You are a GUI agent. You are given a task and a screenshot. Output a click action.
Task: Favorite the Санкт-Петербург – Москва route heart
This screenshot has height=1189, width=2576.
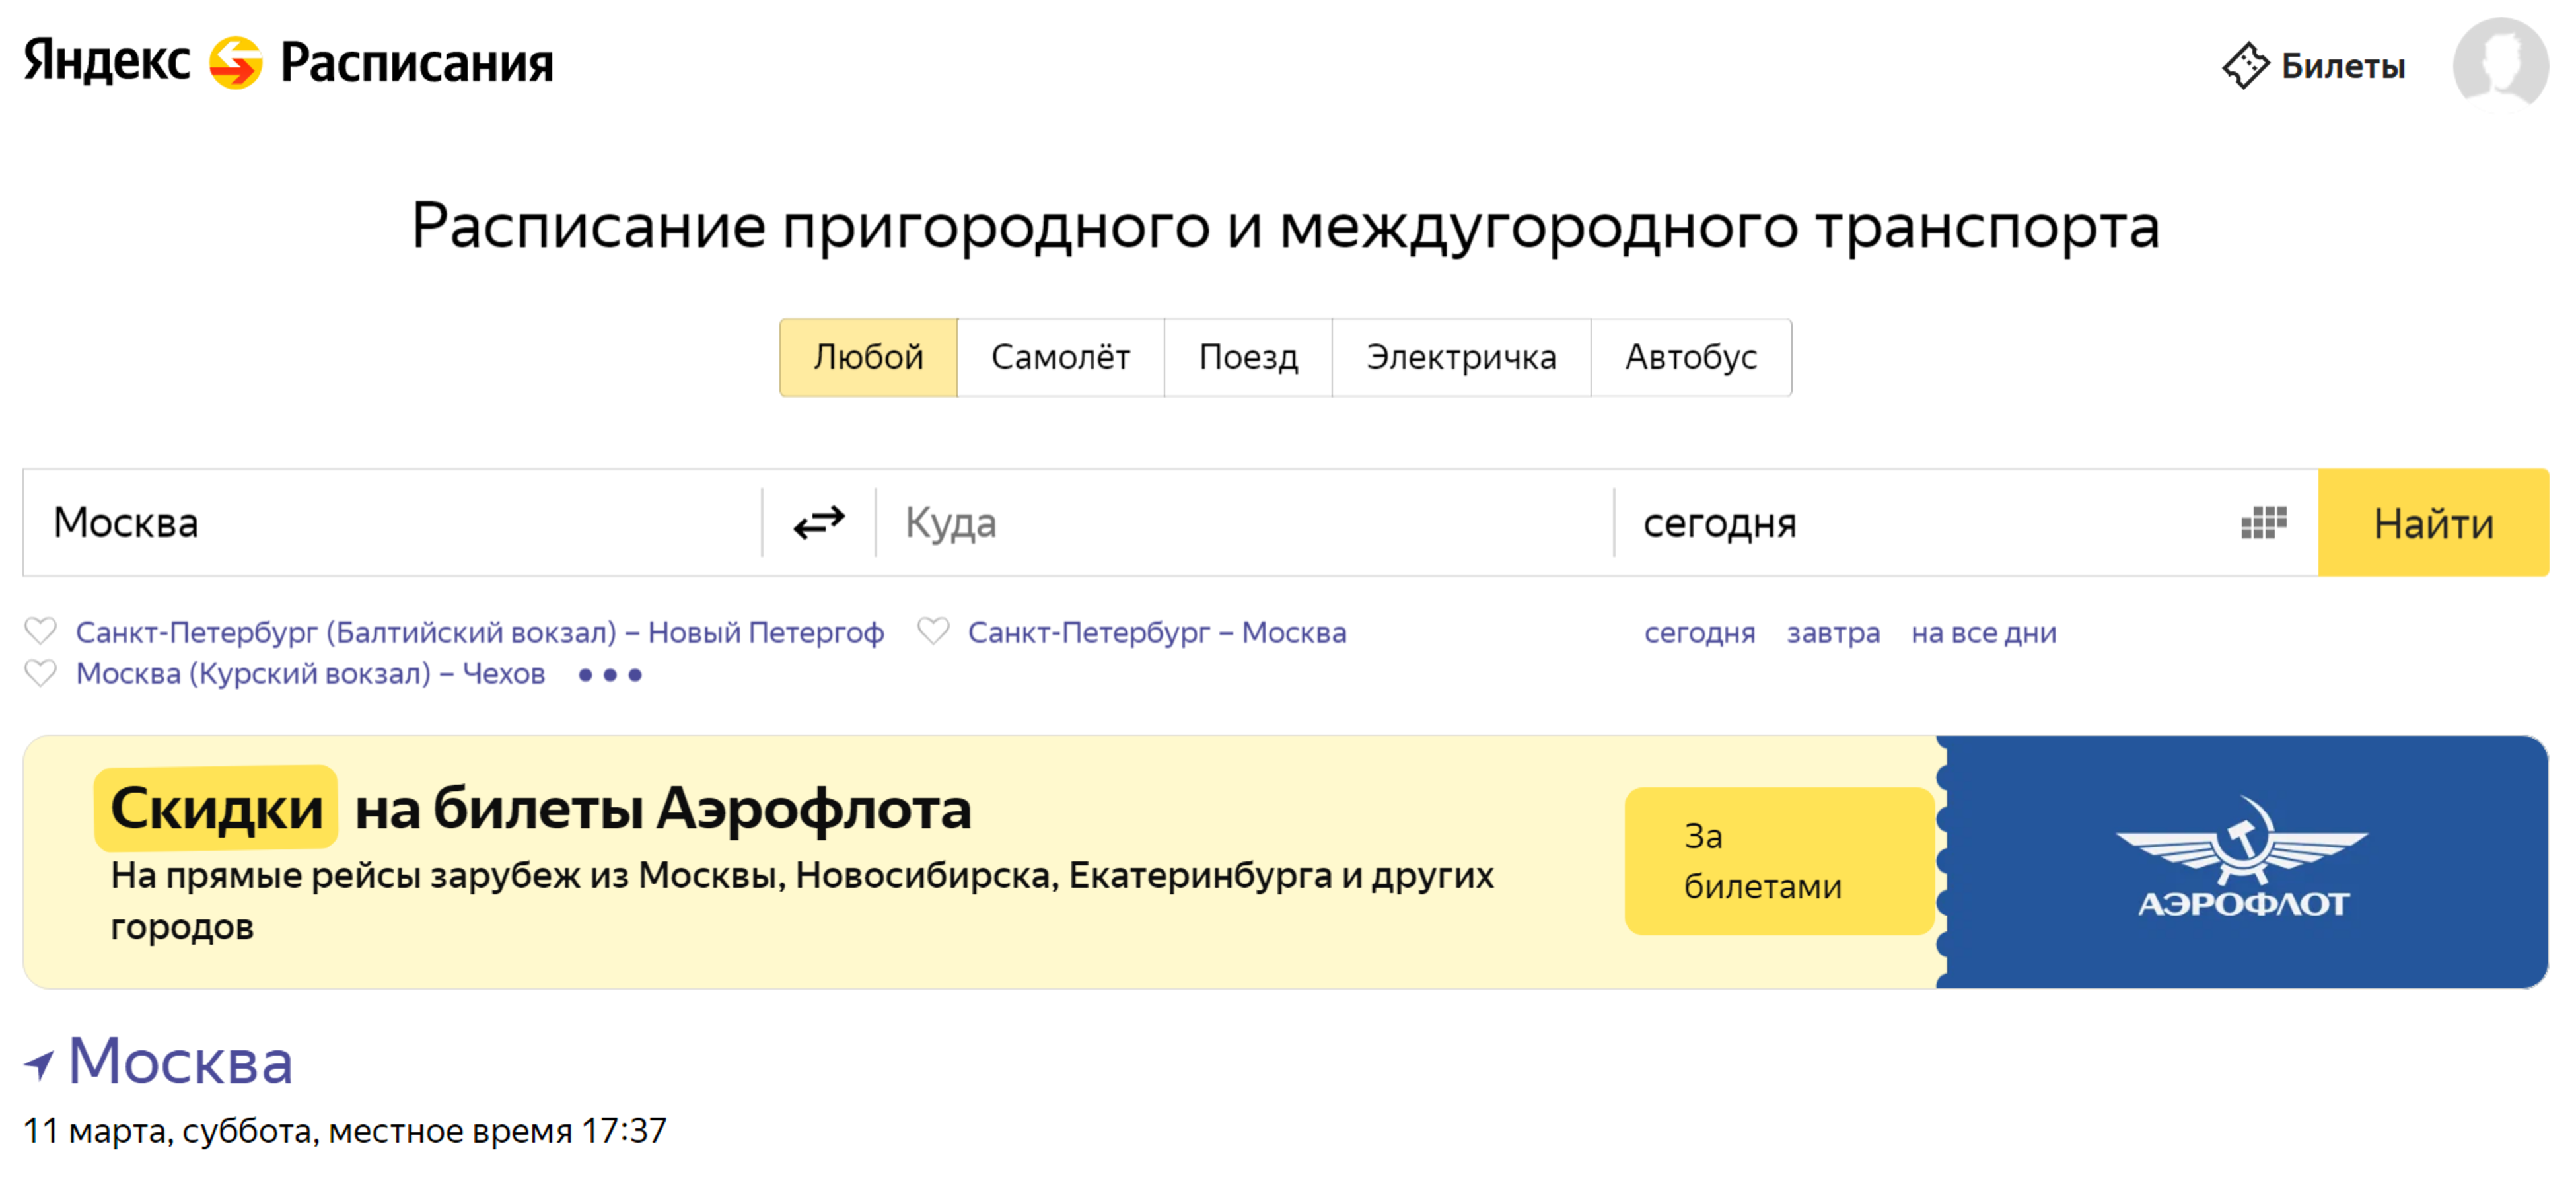[933, 631]
